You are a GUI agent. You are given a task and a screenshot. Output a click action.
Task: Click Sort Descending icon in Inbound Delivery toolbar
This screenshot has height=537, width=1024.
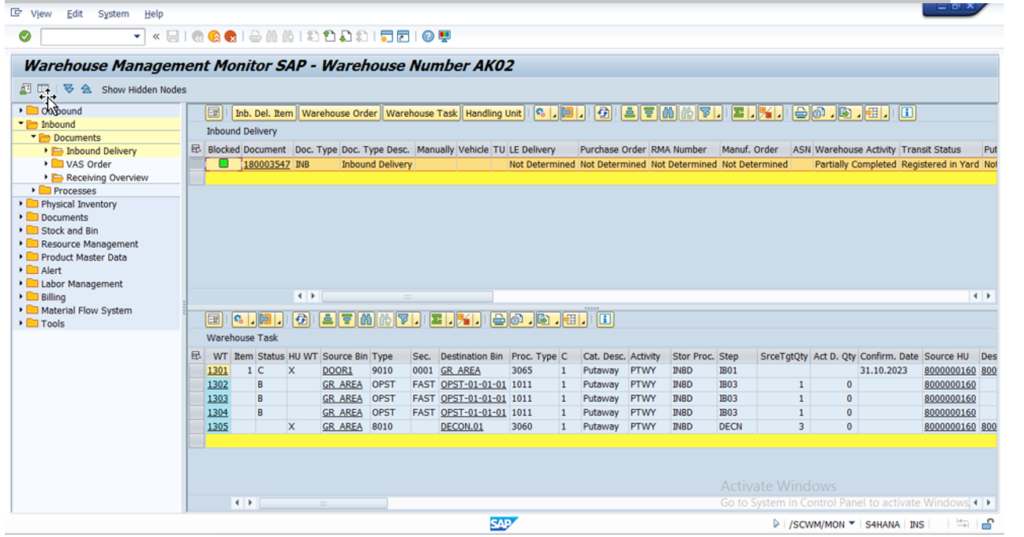click(648, 113)
